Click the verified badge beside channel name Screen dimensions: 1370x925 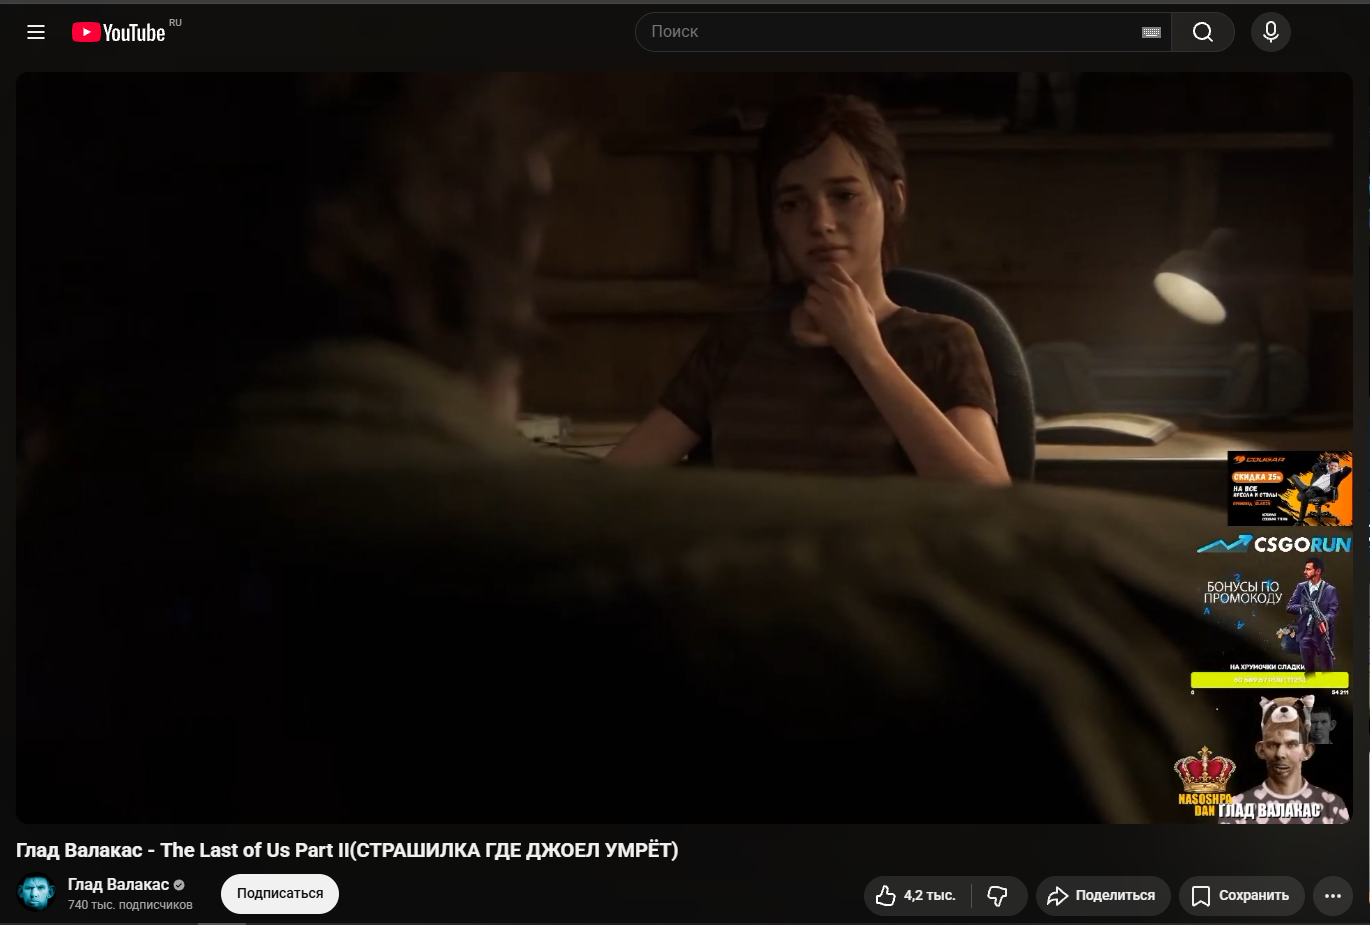pos(180,885)
